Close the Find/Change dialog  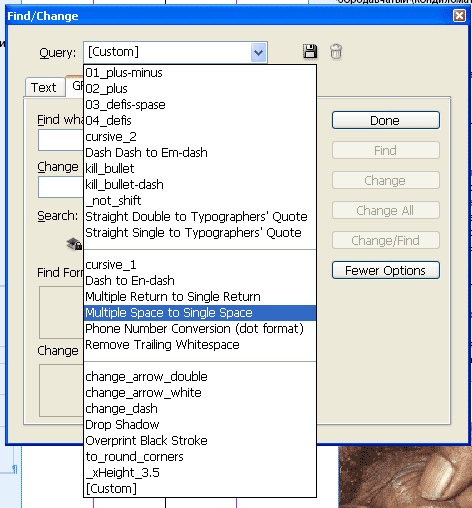(x=459, y=15)
